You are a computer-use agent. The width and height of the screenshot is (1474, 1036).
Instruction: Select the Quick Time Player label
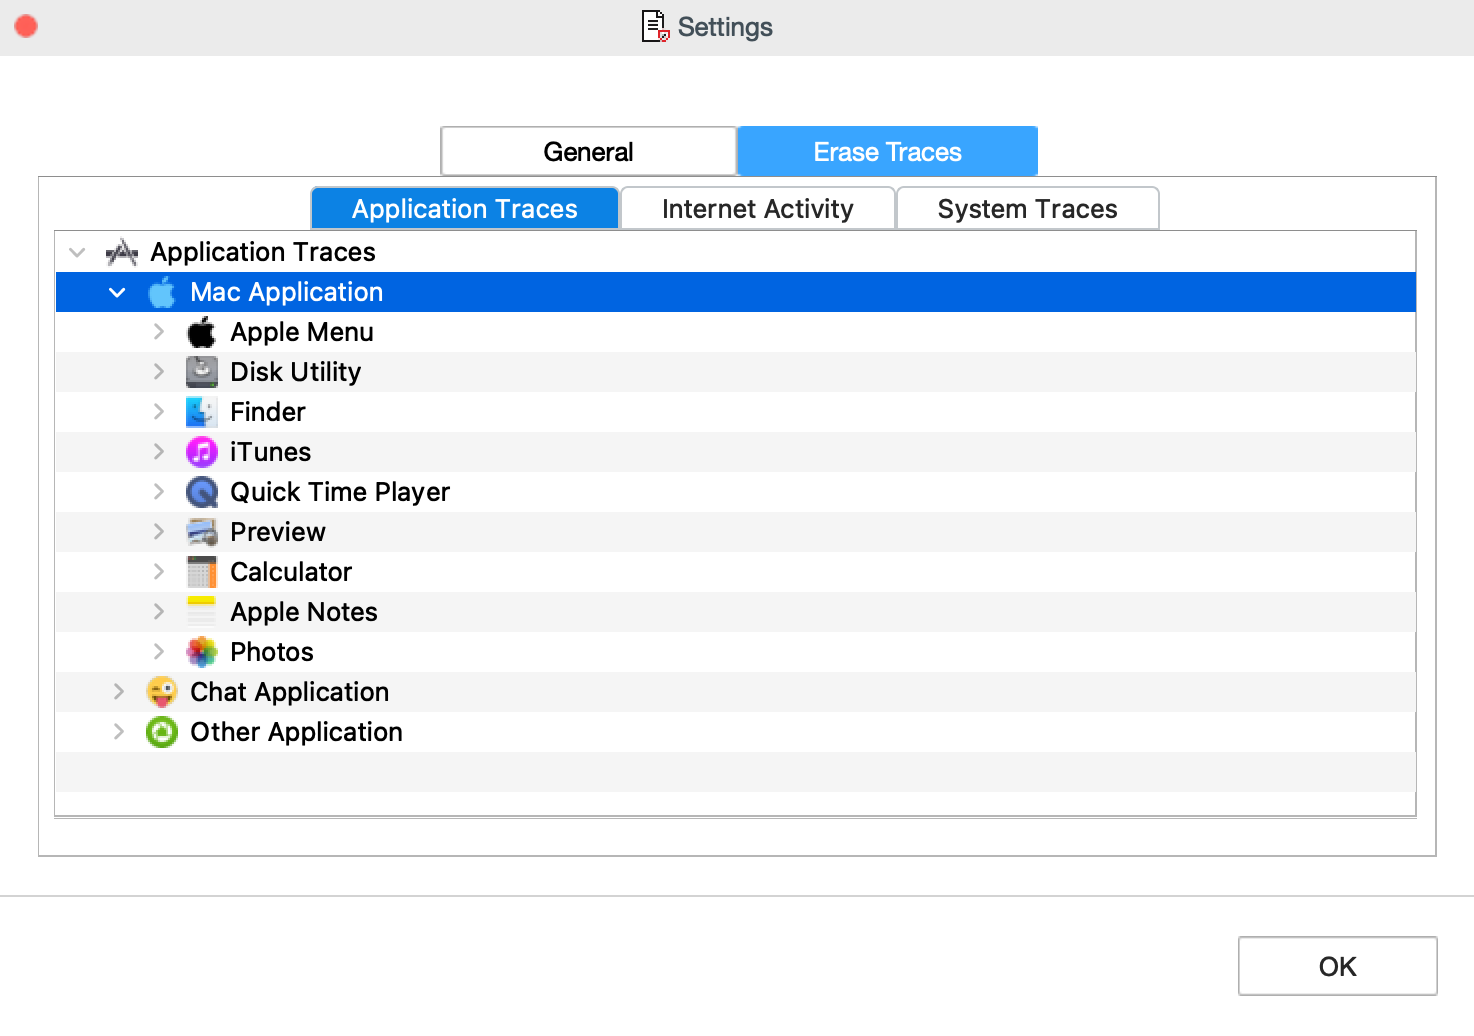(340, 492)
